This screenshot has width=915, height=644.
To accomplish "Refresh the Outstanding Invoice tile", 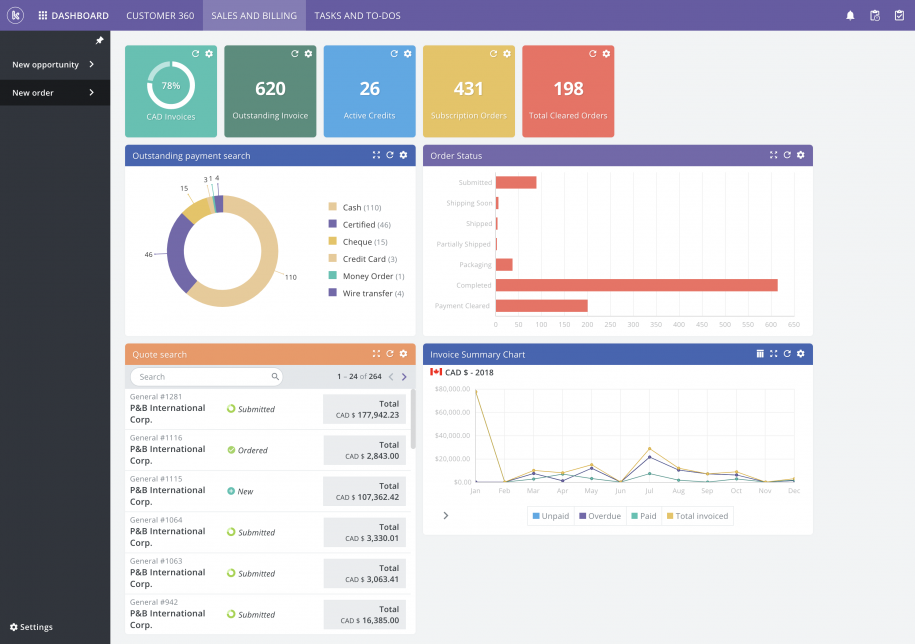I will pos(295,53).
